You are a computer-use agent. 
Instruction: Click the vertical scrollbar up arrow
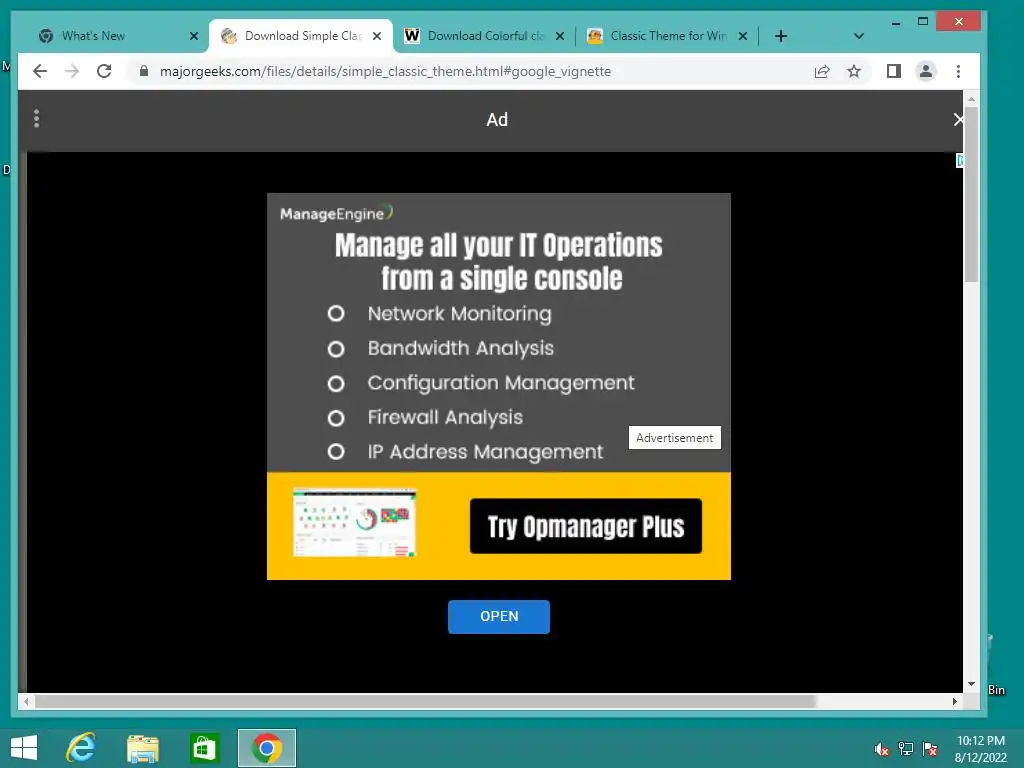(x=971, y=99)
